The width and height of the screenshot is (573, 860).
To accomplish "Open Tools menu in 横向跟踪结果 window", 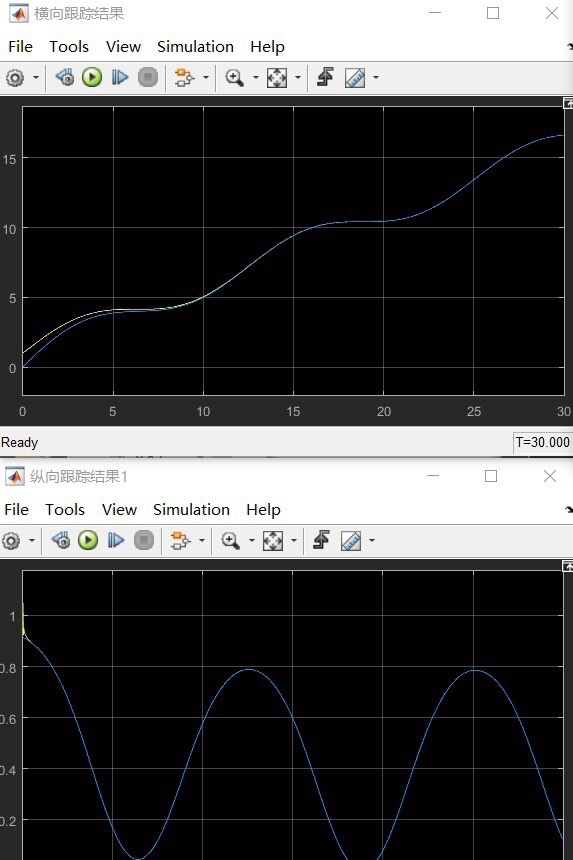I will coord(69,47).
